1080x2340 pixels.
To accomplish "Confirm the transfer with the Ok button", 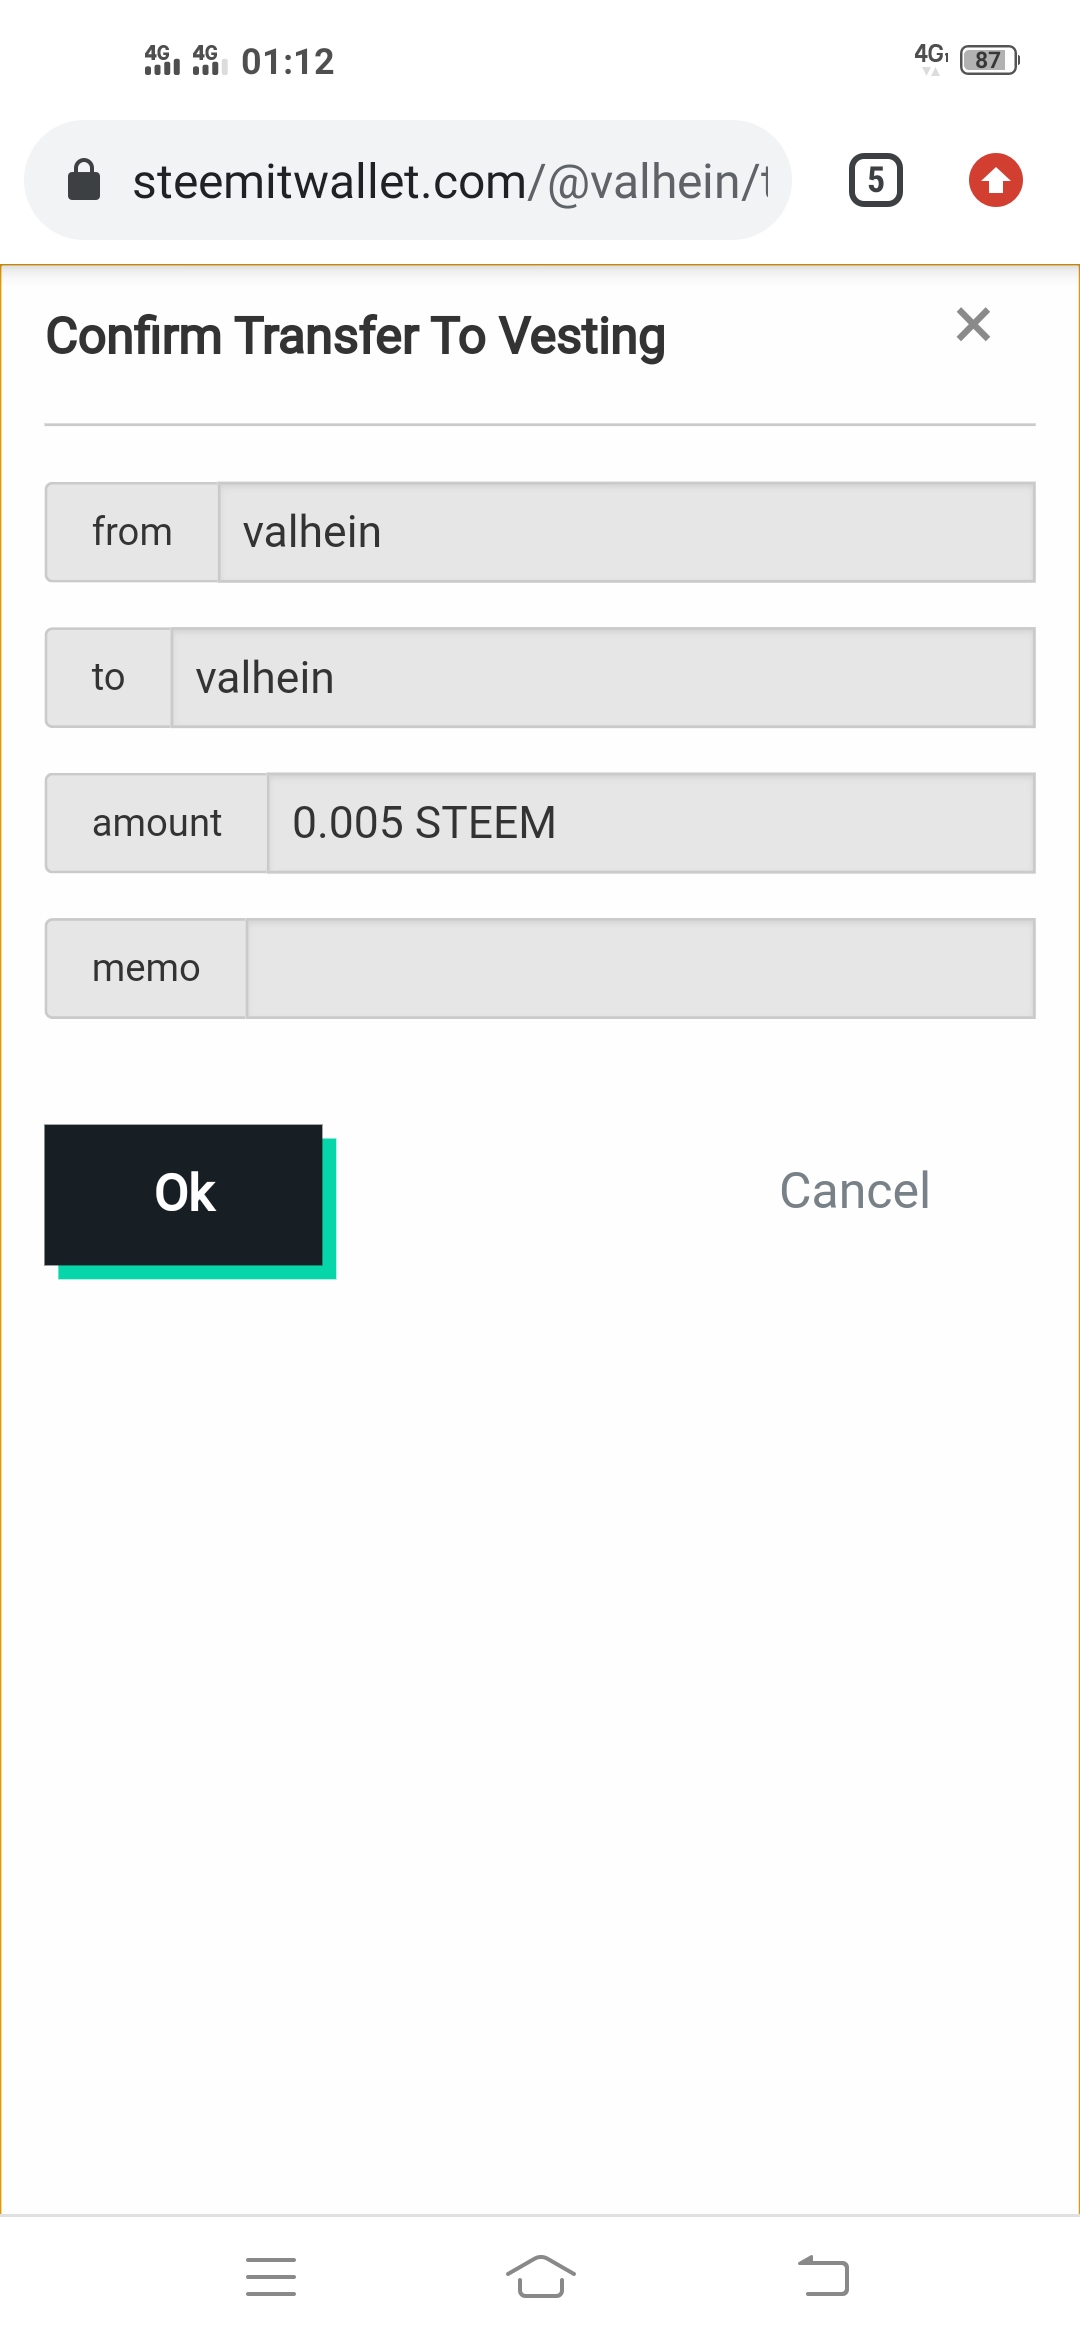I will click(x=184, y=1195).
